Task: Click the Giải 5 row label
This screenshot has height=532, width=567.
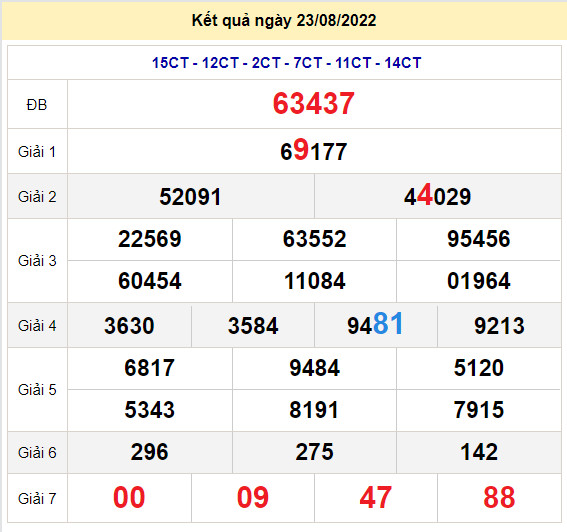Action: coord(37,390)
